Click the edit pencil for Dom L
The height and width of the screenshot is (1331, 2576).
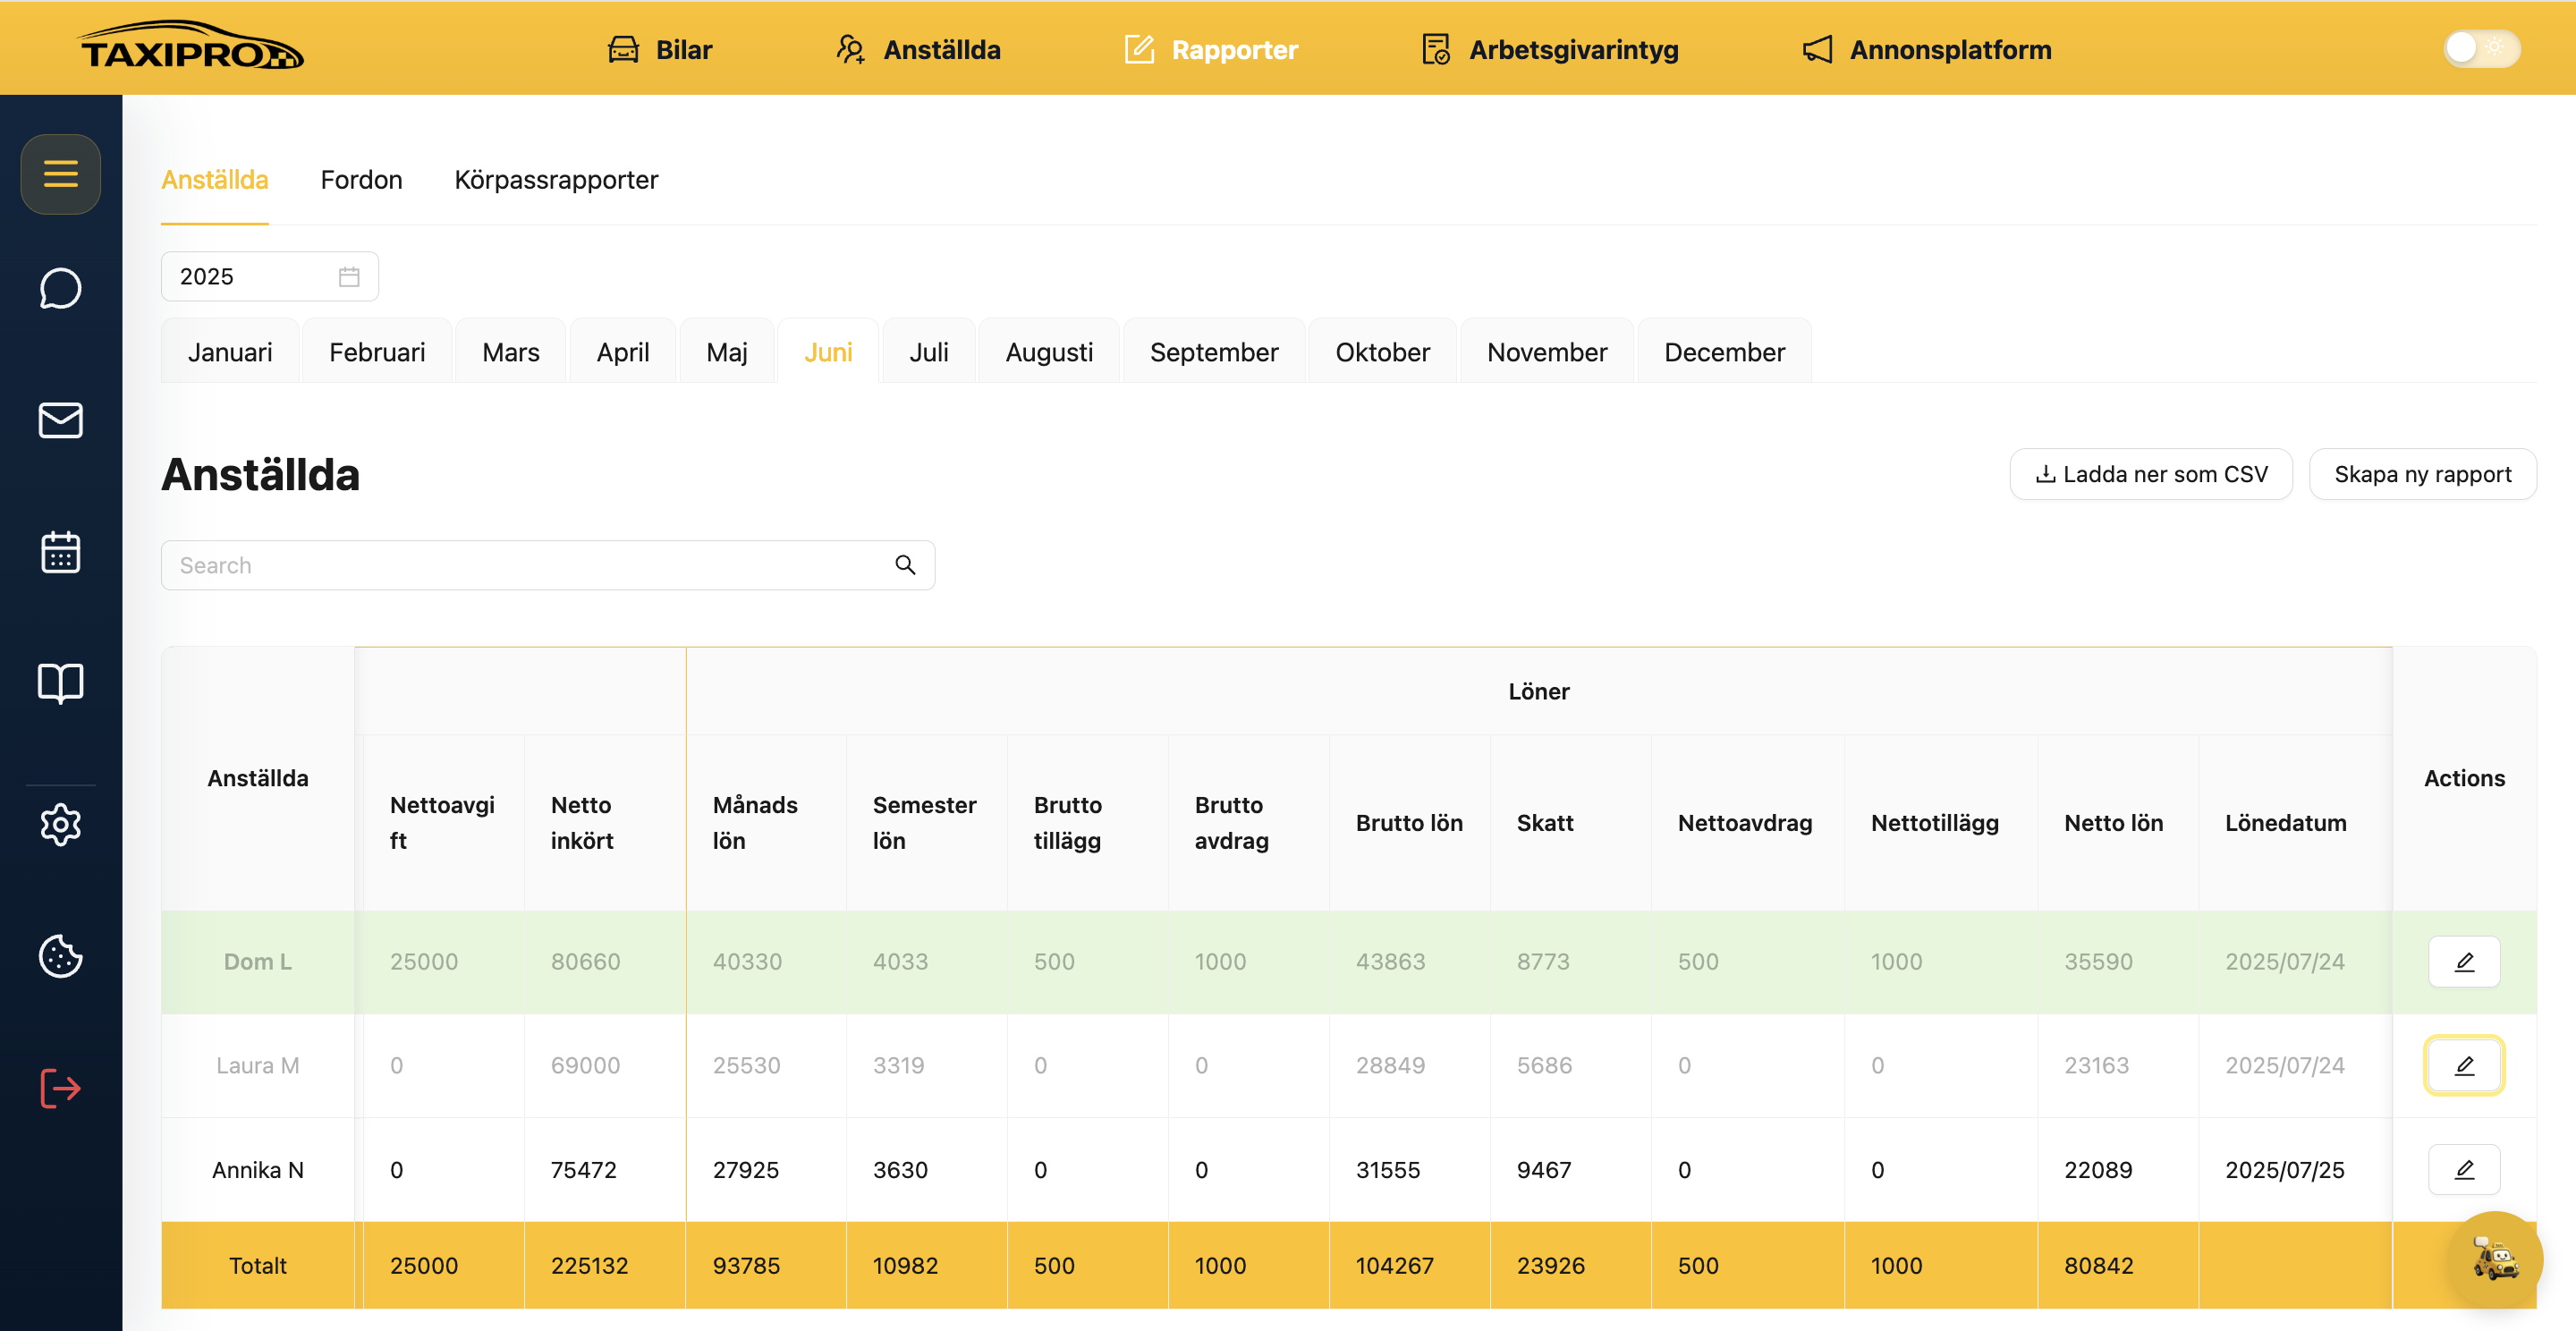coord(2464,962)
